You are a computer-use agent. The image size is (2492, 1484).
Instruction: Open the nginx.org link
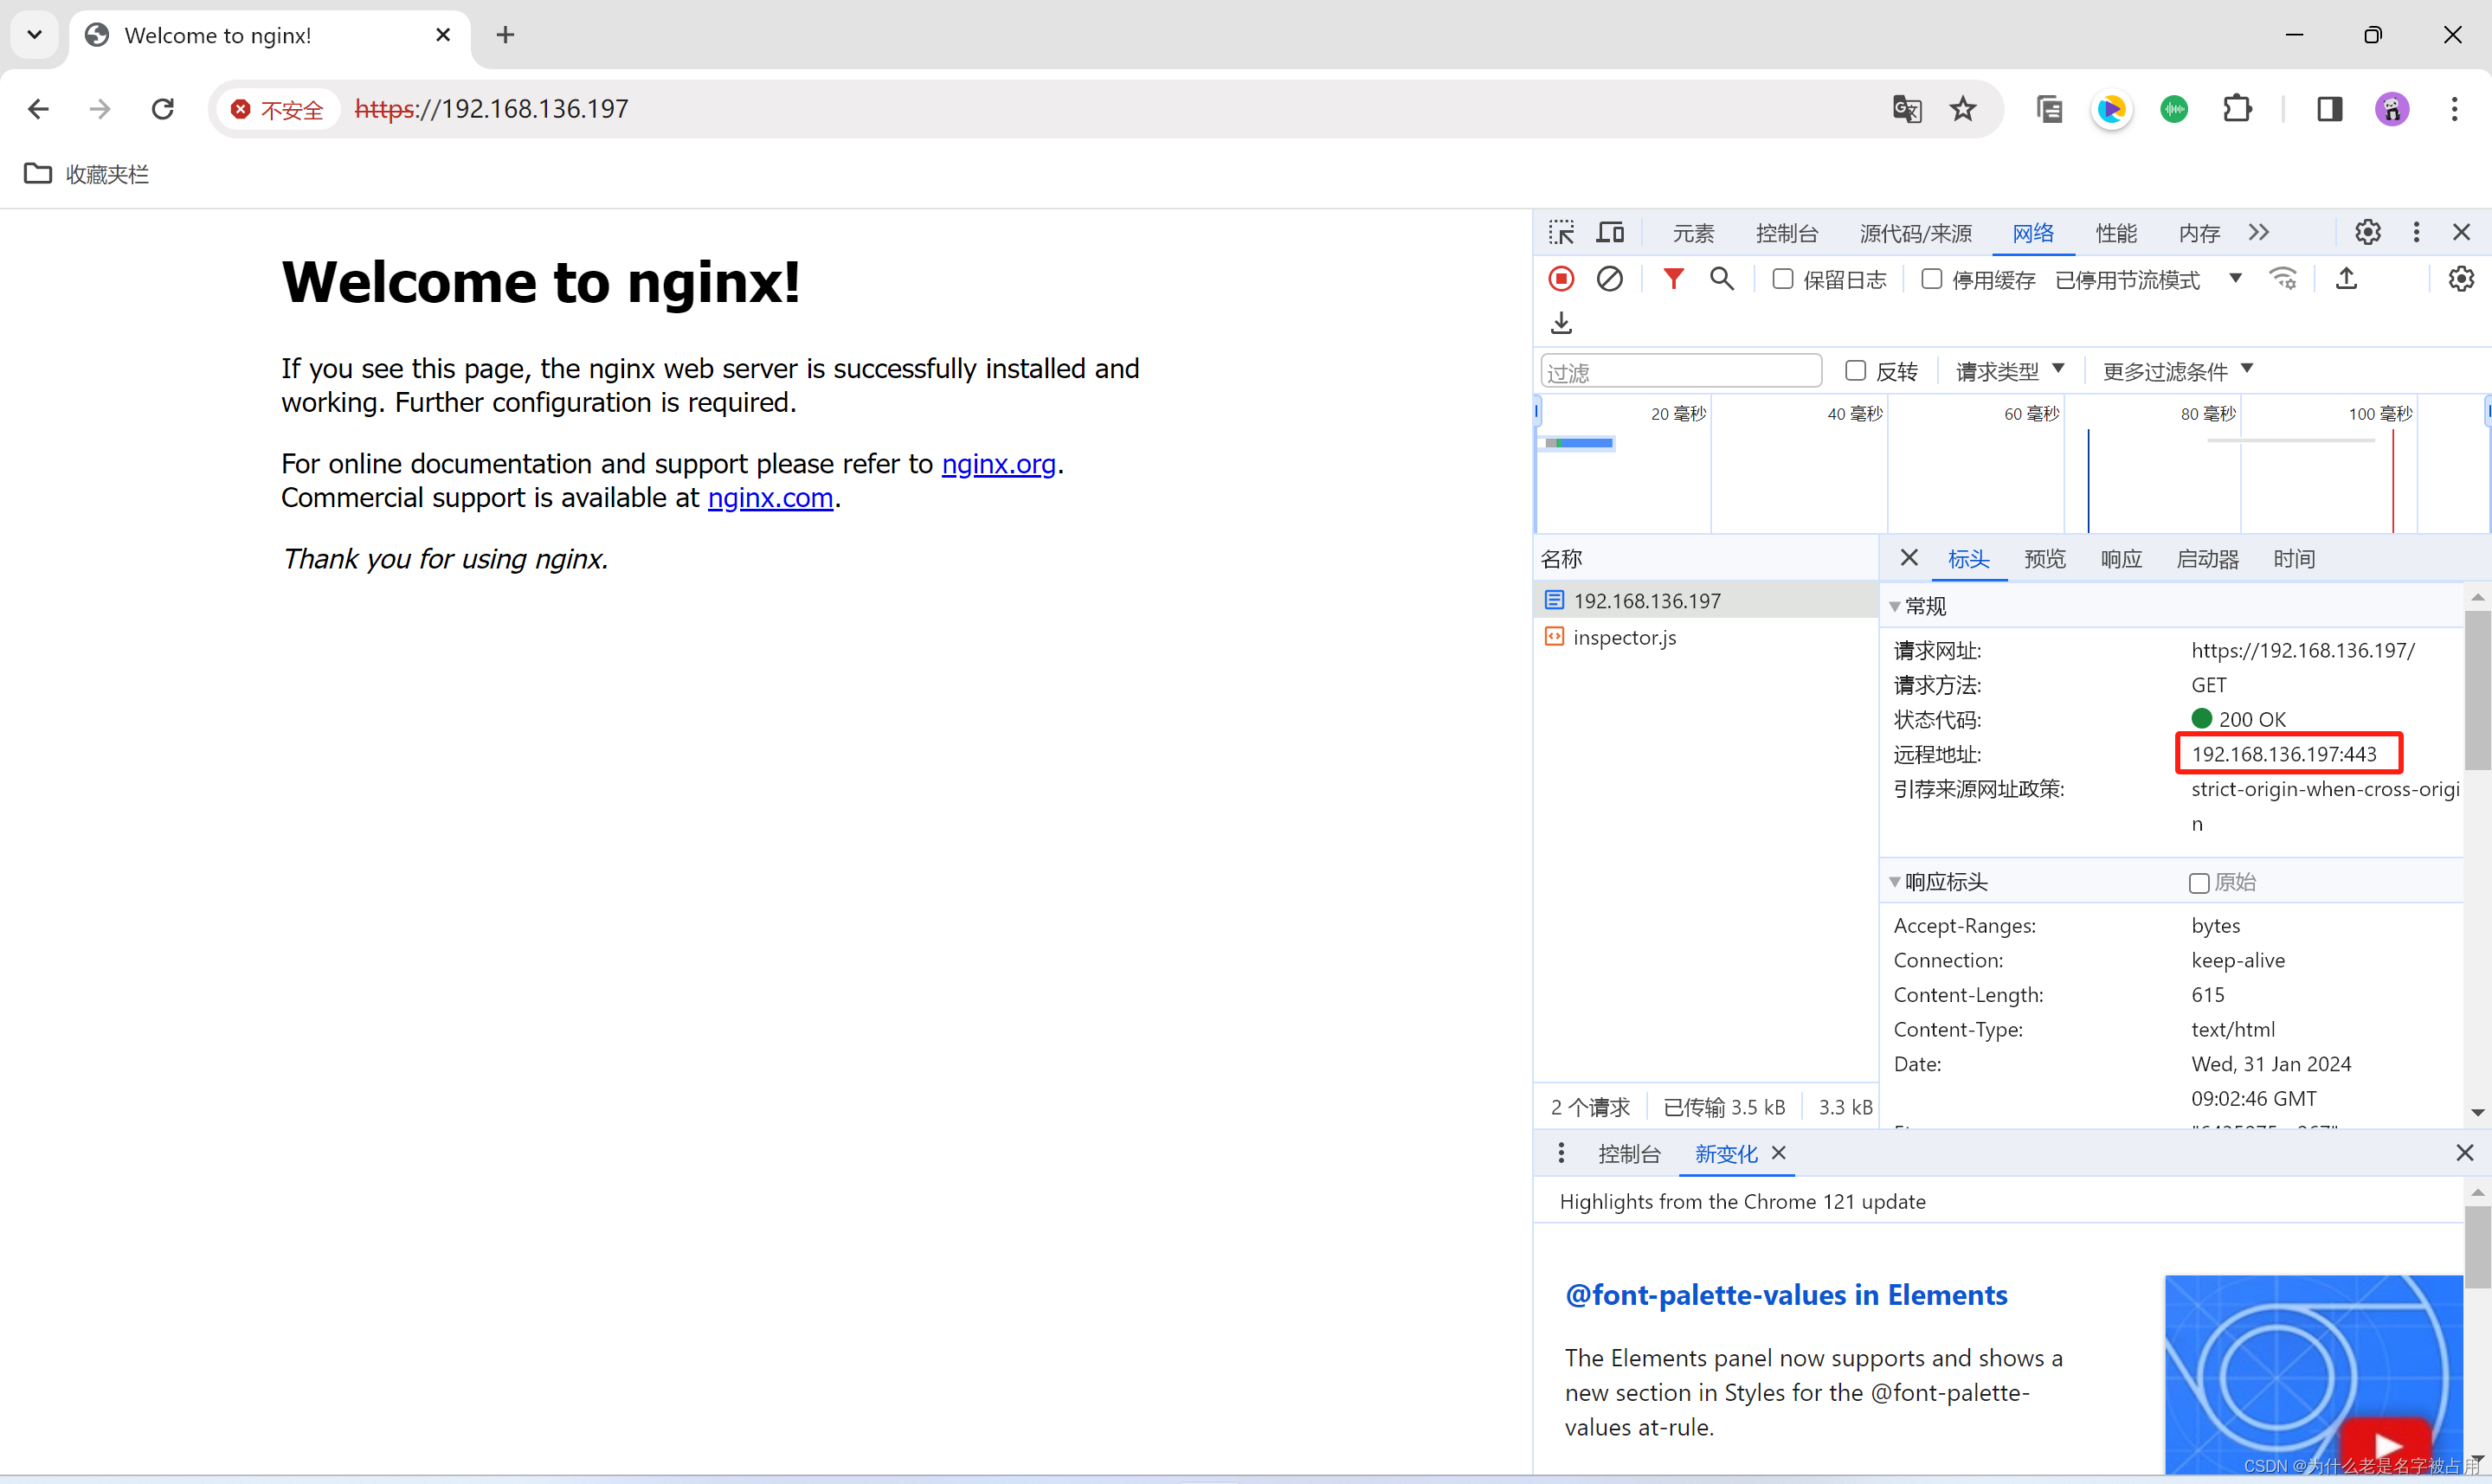[998, 464]
